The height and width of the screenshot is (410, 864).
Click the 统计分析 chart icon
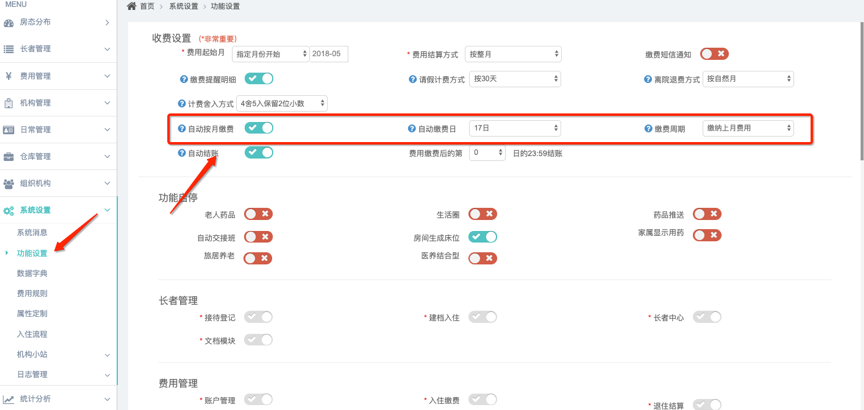9,399
